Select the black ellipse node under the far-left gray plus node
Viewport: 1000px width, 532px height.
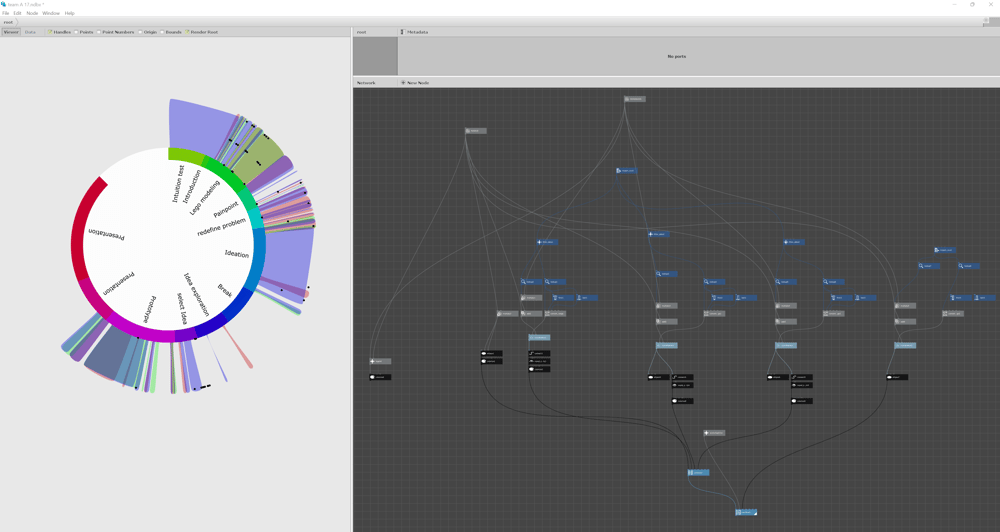tap(380, 377)
